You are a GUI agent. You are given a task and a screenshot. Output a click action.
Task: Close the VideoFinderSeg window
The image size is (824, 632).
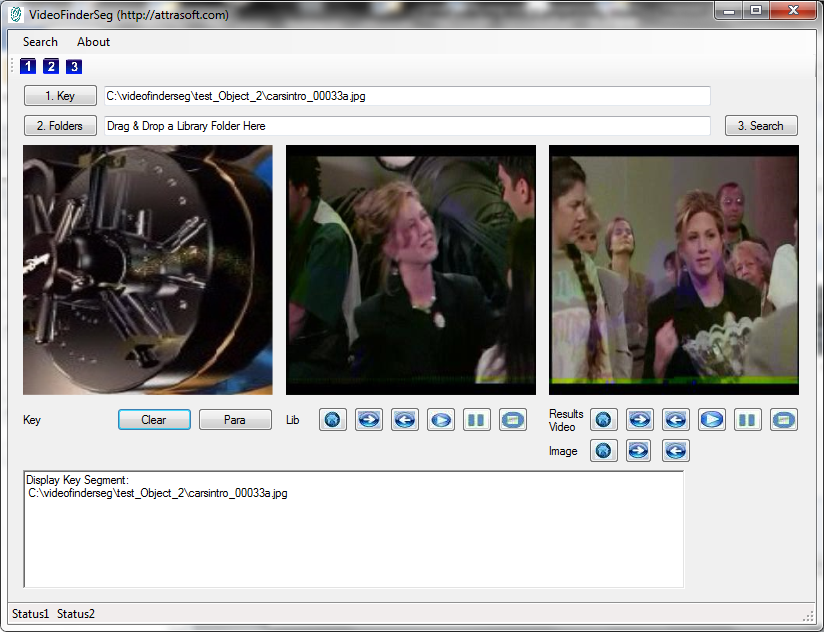pos(793,11)
